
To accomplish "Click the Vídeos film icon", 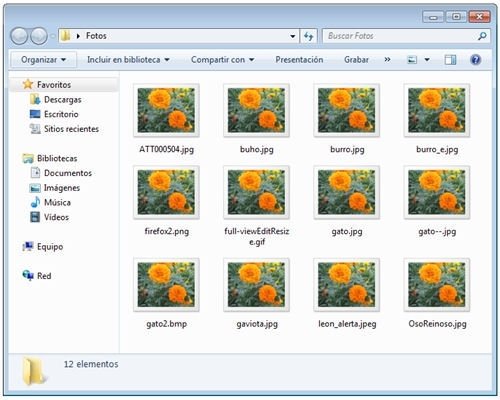I will click(35, 217).
